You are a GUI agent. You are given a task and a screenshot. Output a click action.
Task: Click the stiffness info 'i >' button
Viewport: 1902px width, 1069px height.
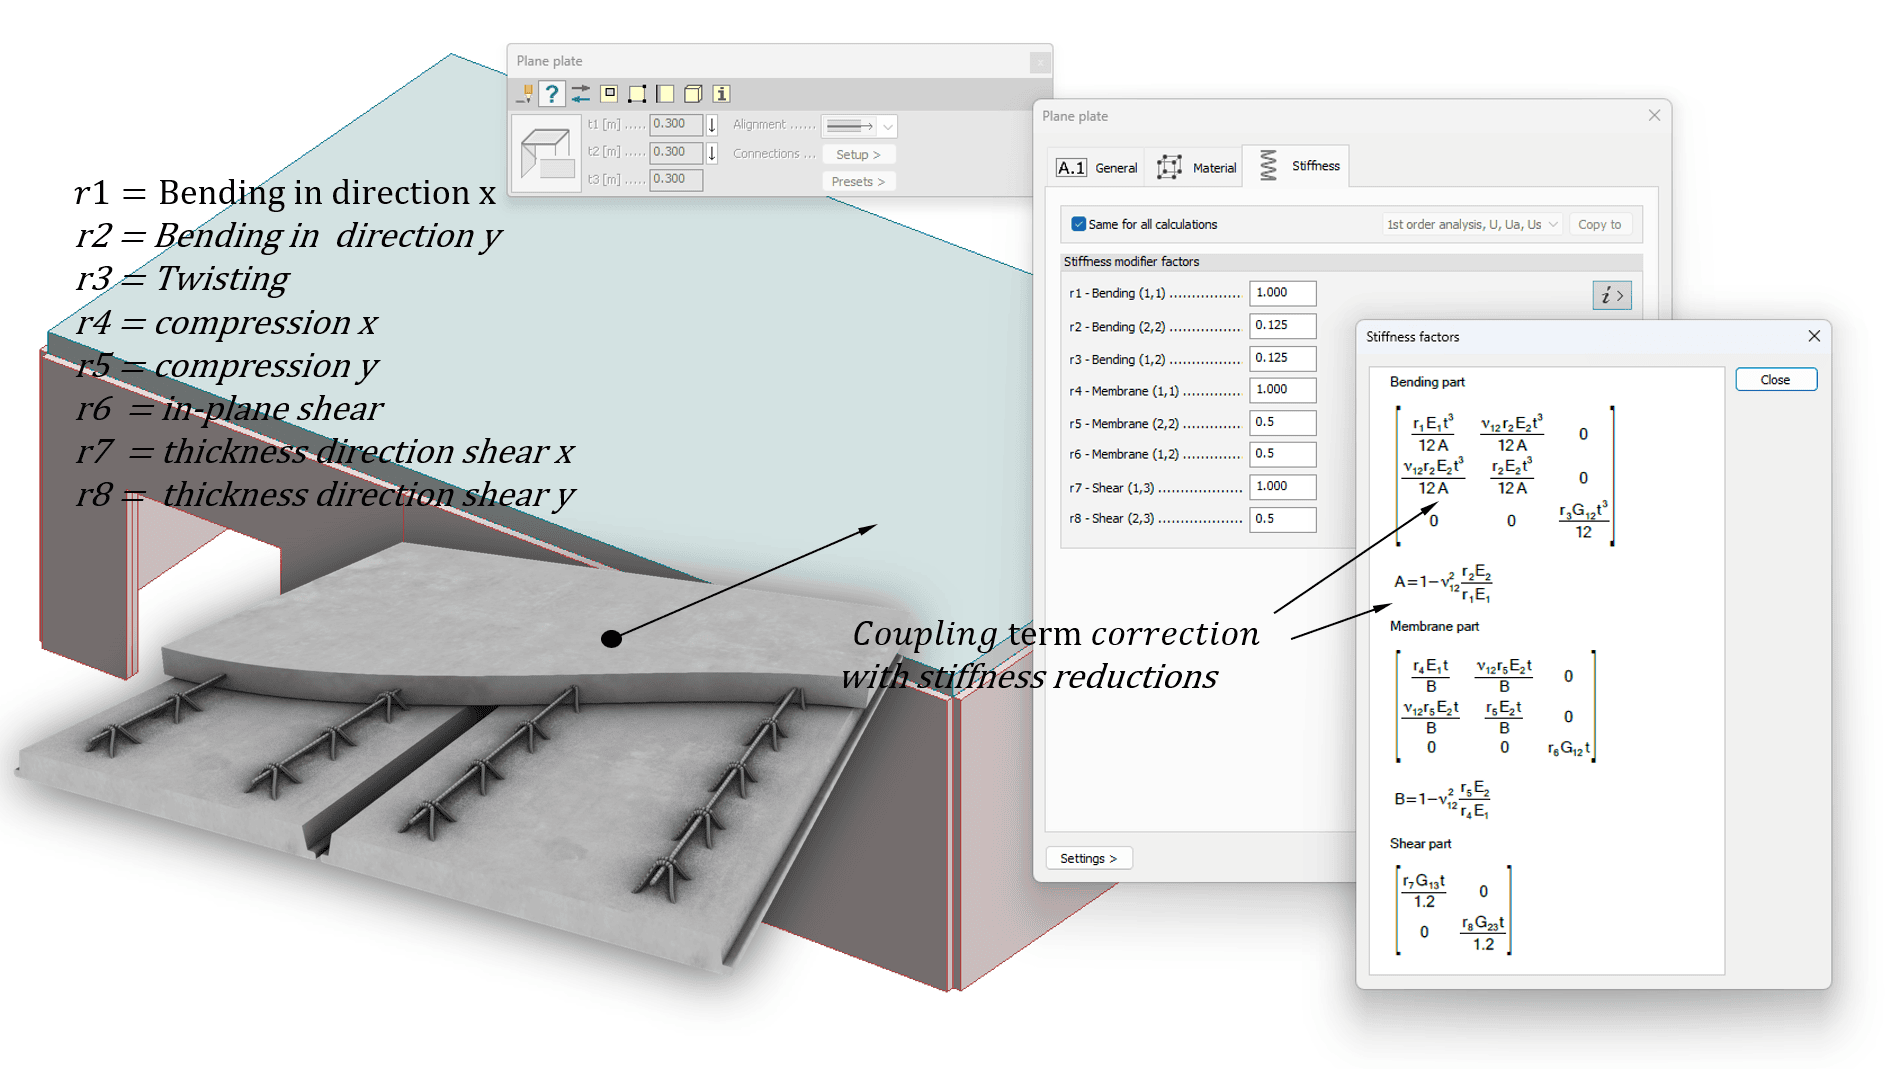click(x=1612, y=296)
